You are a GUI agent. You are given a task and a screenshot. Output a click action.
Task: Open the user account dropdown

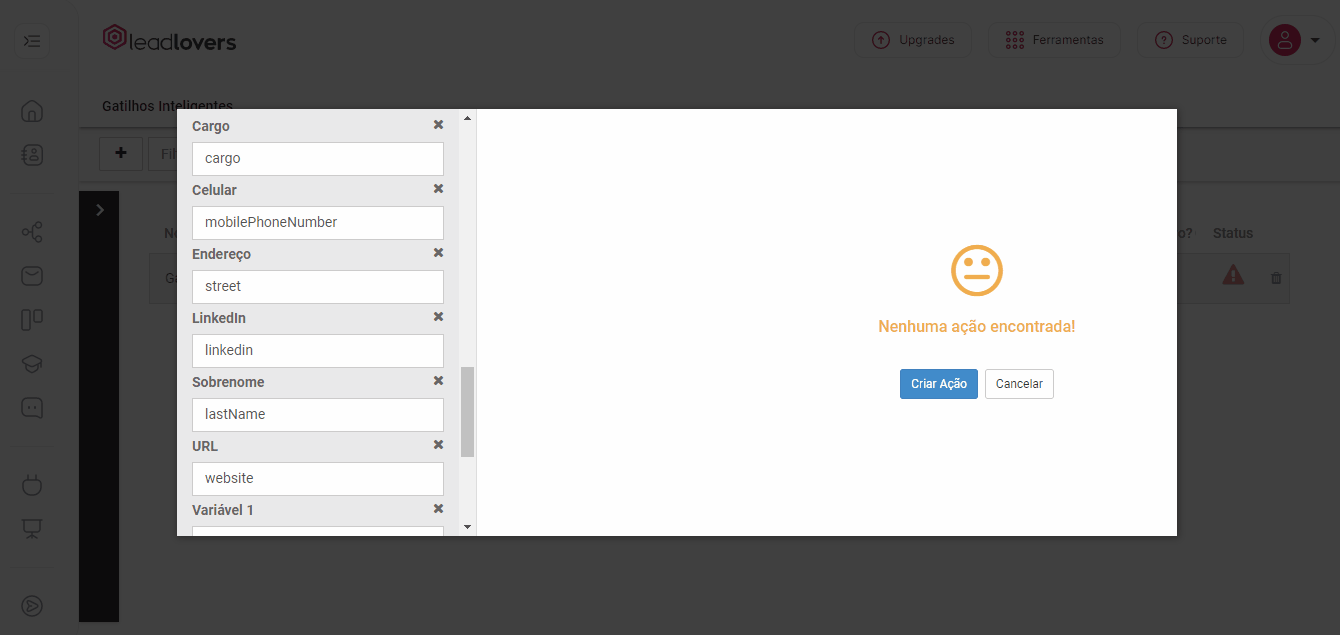pos(1295,40)
